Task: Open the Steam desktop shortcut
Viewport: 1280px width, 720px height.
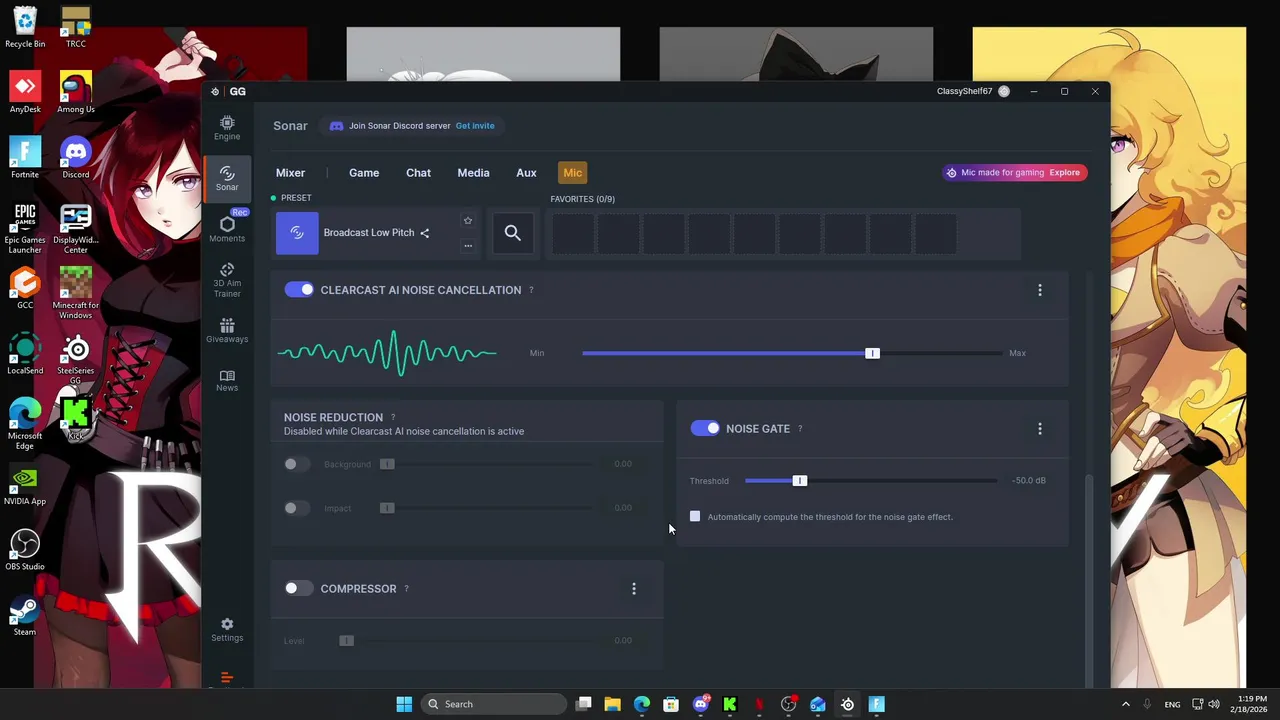Action: (x=25, y=615)
